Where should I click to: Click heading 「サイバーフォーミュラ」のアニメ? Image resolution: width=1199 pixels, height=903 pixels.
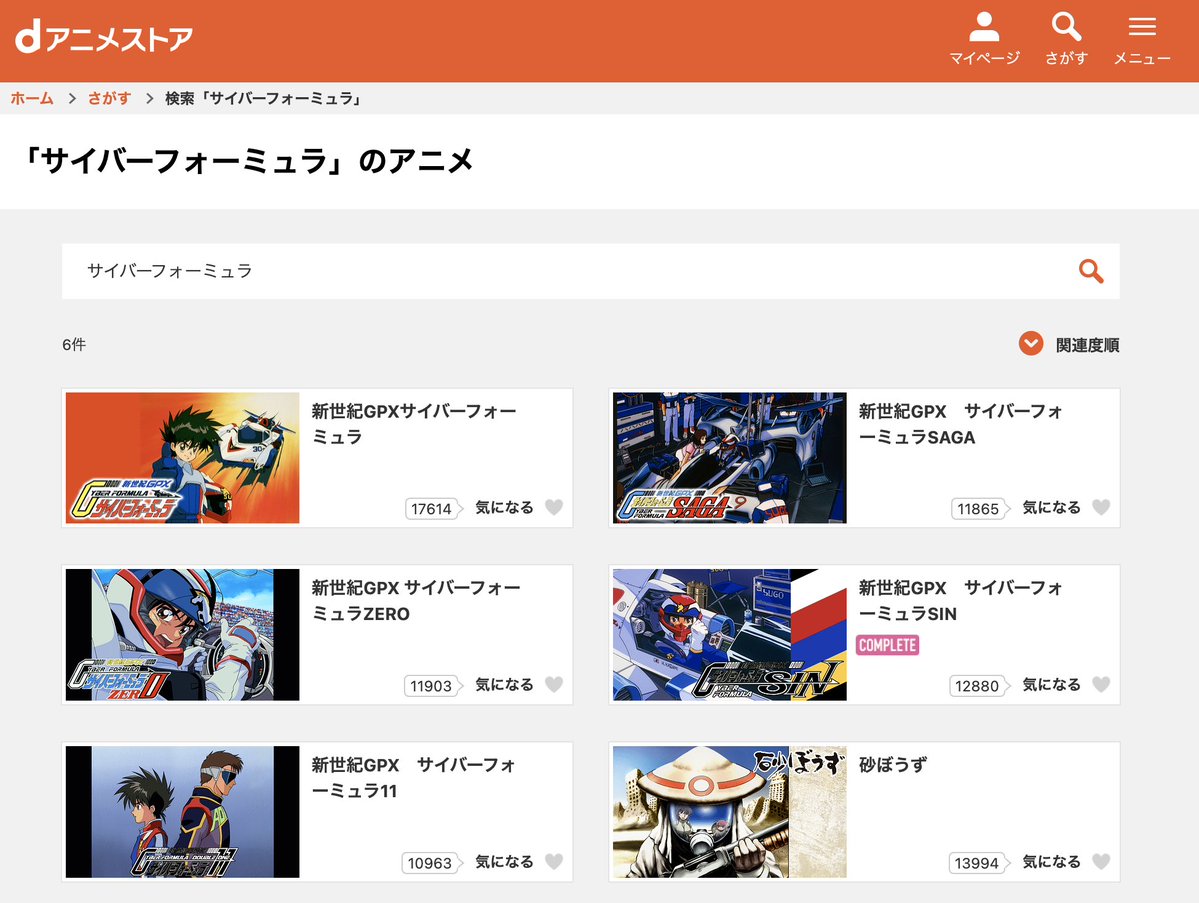(x=249, y=161)
